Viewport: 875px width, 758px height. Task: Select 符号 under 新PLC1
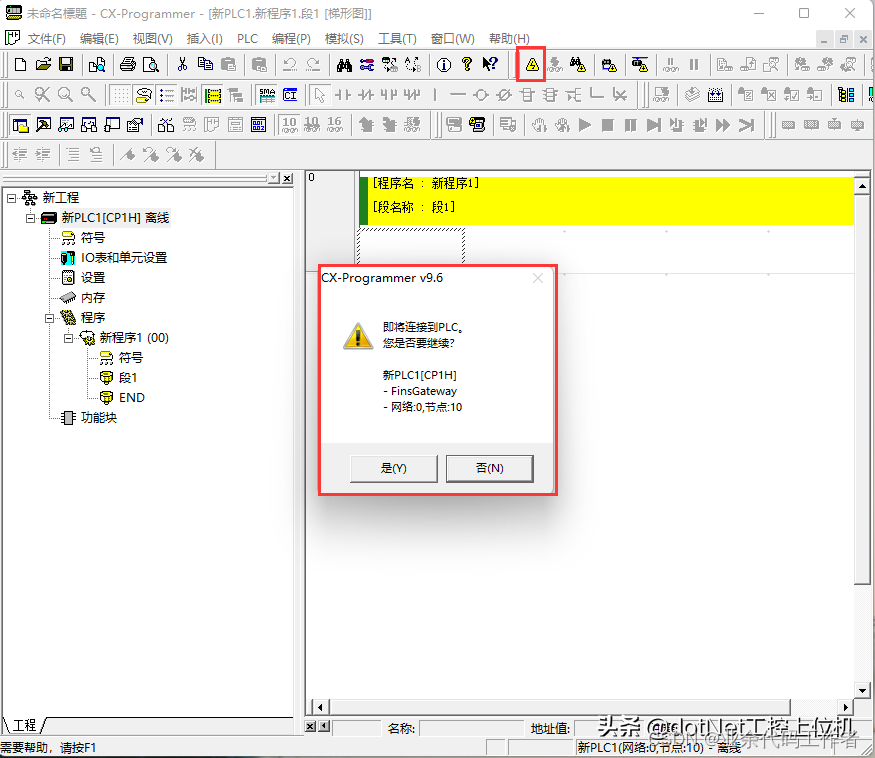[93, 238]
